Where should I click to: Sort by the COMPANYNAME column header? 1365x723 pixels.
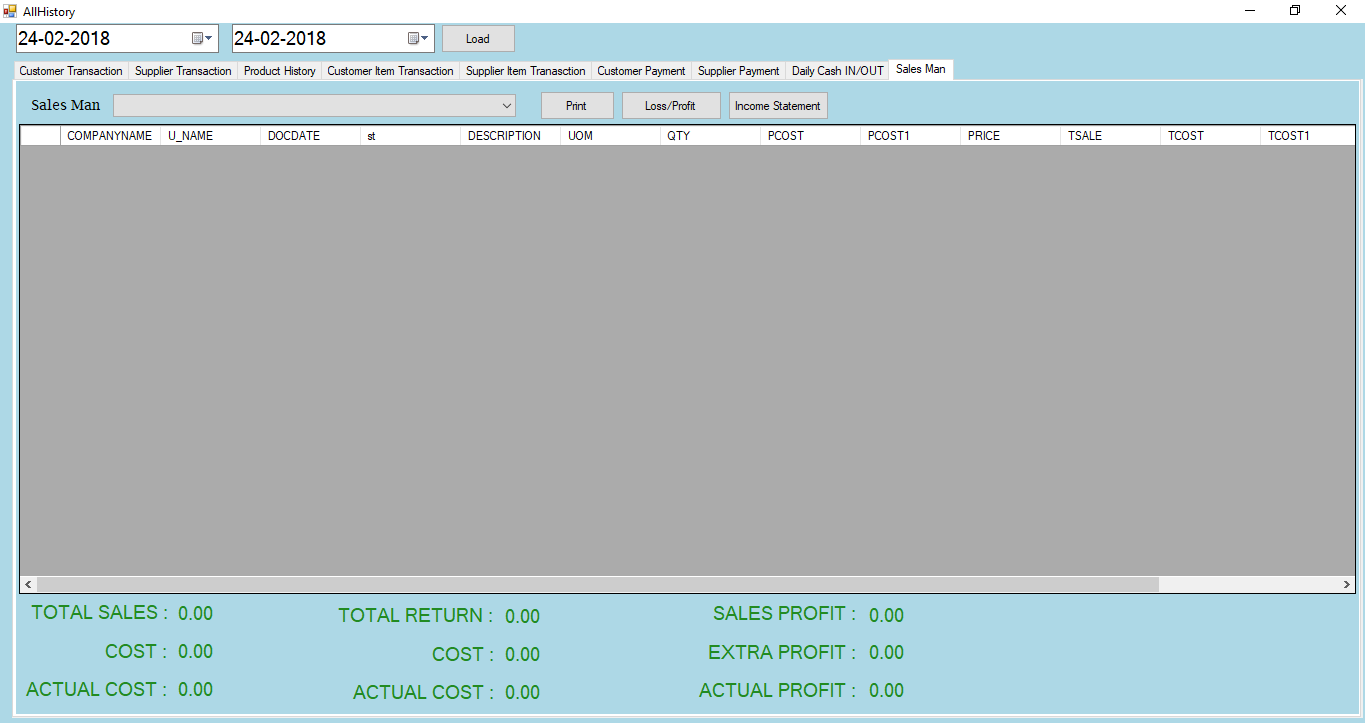click(x=110, y=136)
